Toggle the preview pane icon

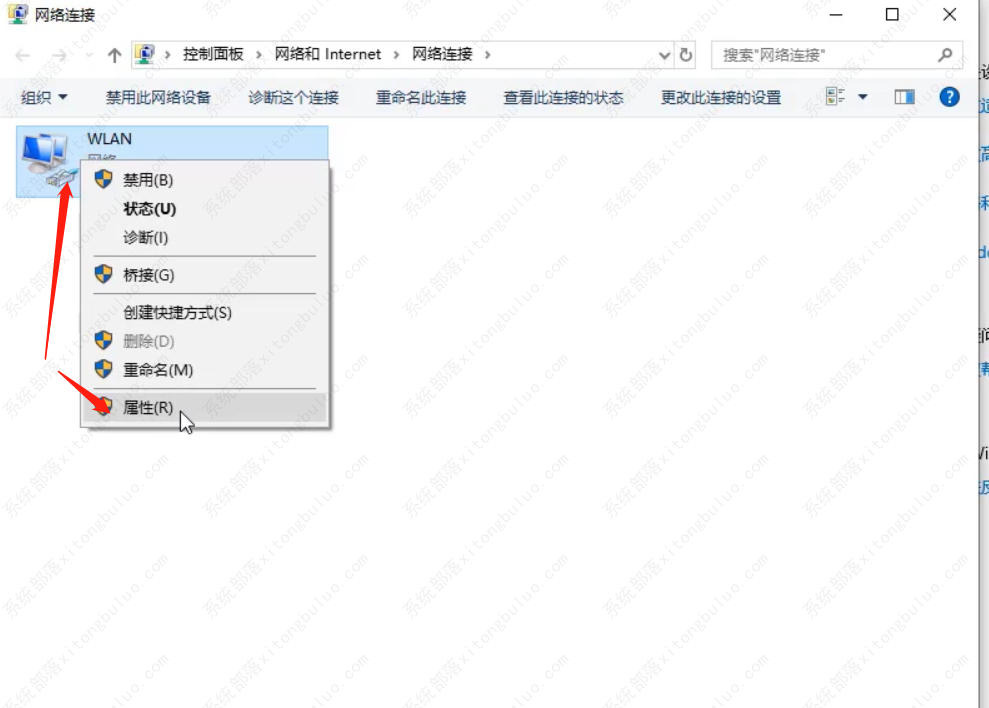905,97
